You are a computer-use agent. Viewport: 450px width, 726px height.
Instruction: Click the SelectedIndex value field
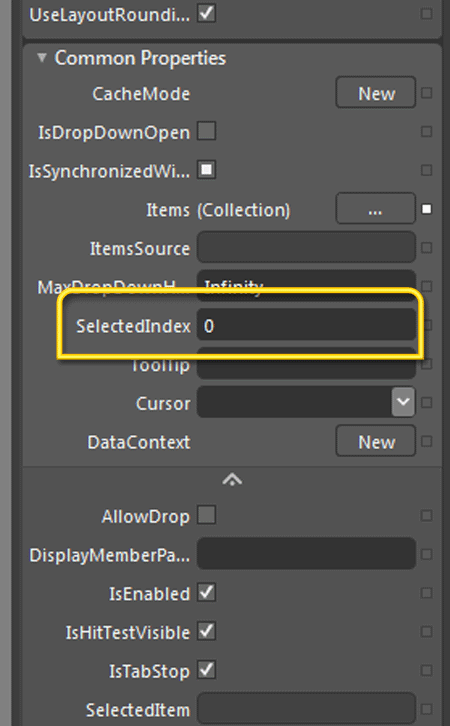pos(306,325)
